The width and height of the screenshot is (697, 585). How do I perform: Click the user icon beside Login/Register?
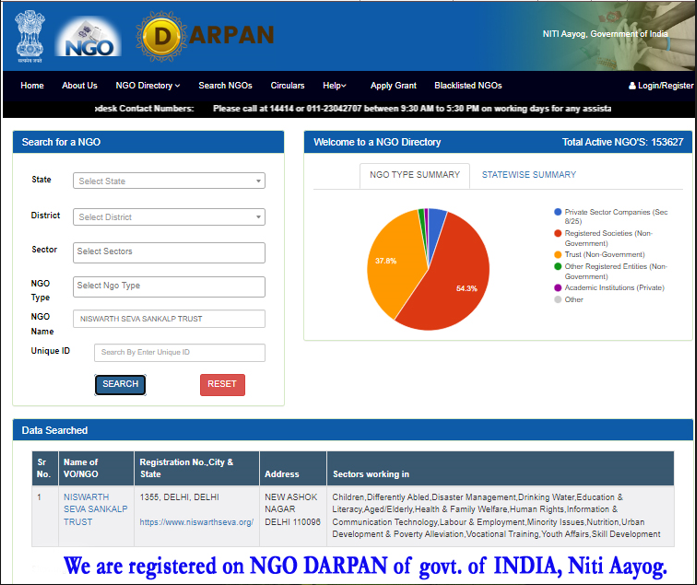coord(632,86)
